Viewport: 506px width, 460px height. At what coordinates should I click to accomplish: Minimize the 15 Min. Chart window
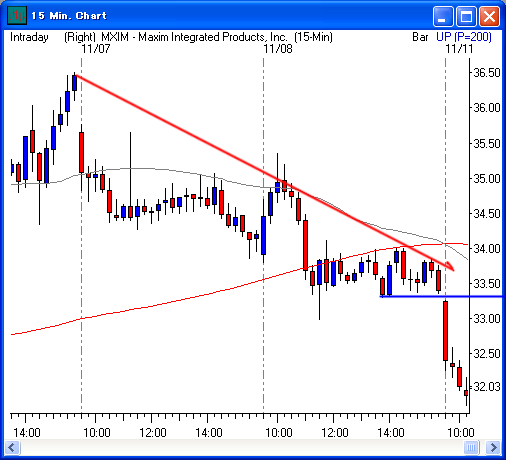pyautogui.click(x=443, y=16)
